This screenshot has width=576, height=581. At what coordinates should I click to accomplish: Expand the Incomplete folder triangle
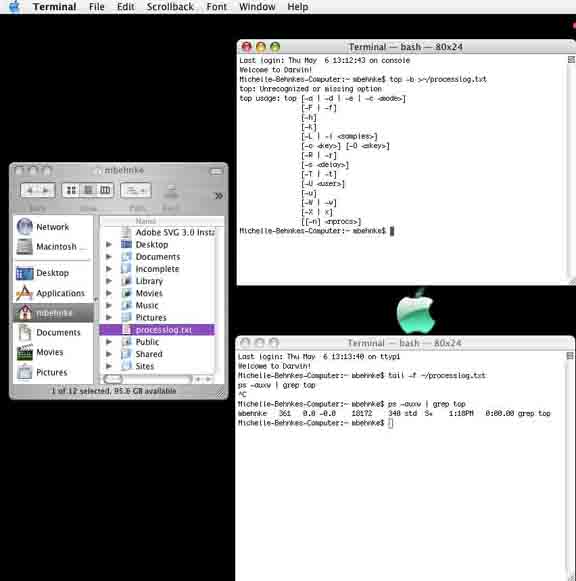(x=109, y=269)
